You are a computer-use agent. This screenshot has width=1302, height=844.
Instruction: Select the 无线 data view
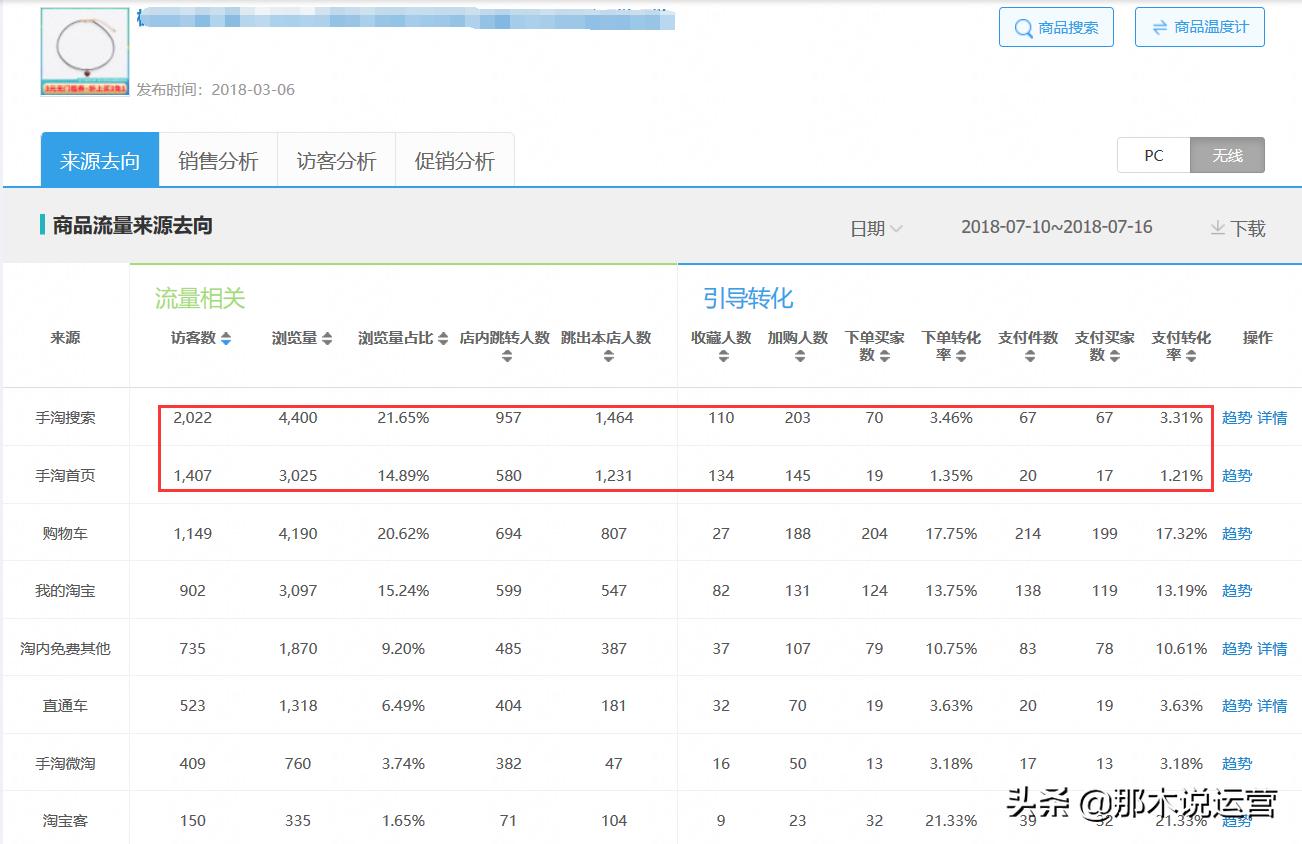point(1227,155)
